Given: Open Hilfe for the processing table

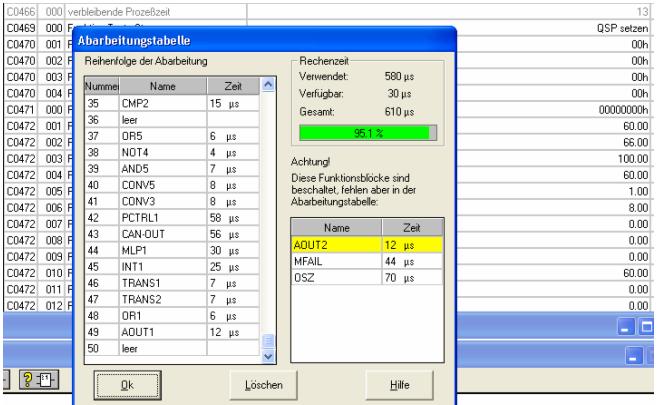Looking at the screenshot, I should (x=400, y=384).
